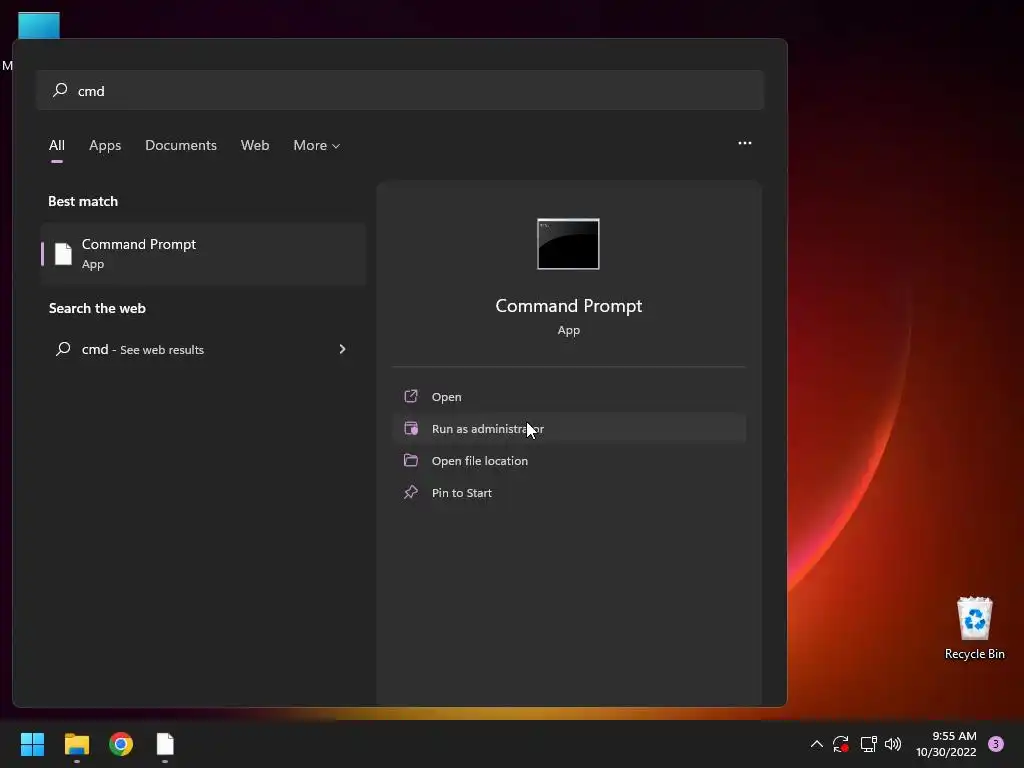Open cmd See web results

point(203,349)
